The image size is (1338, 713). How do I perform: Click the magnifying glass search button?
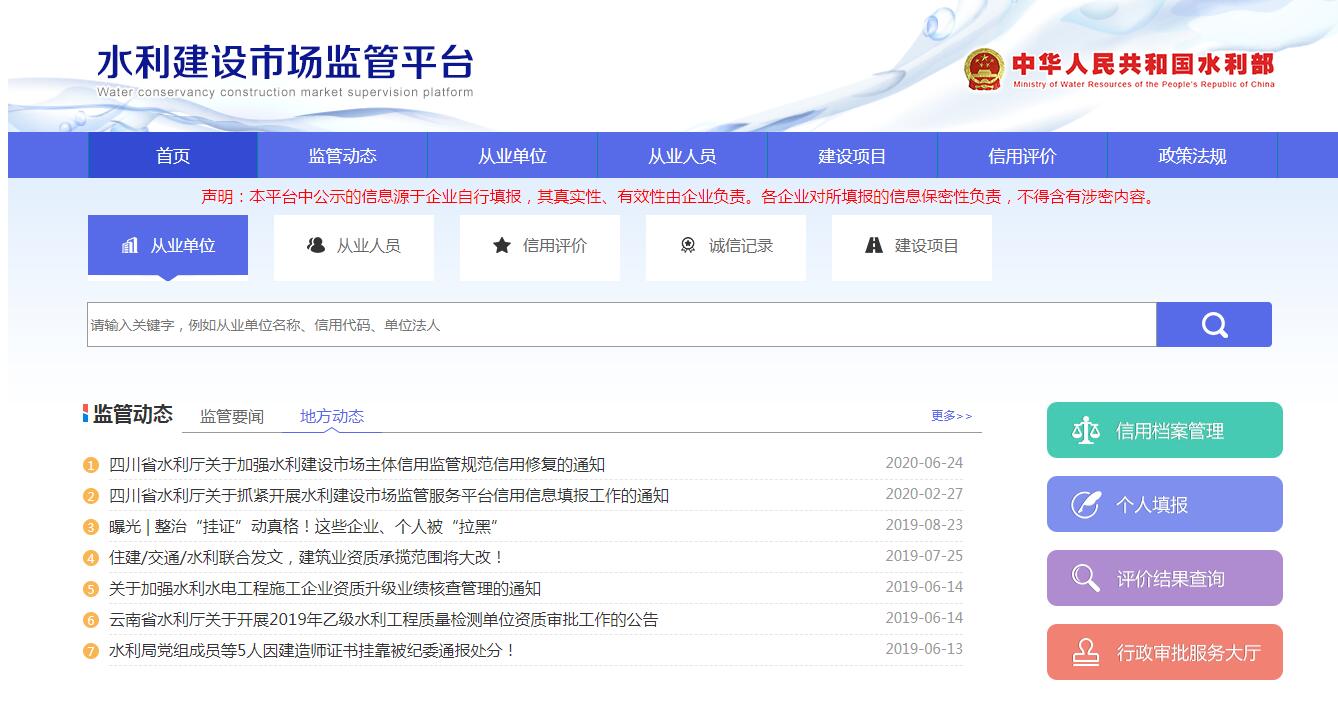point(1213,325)
